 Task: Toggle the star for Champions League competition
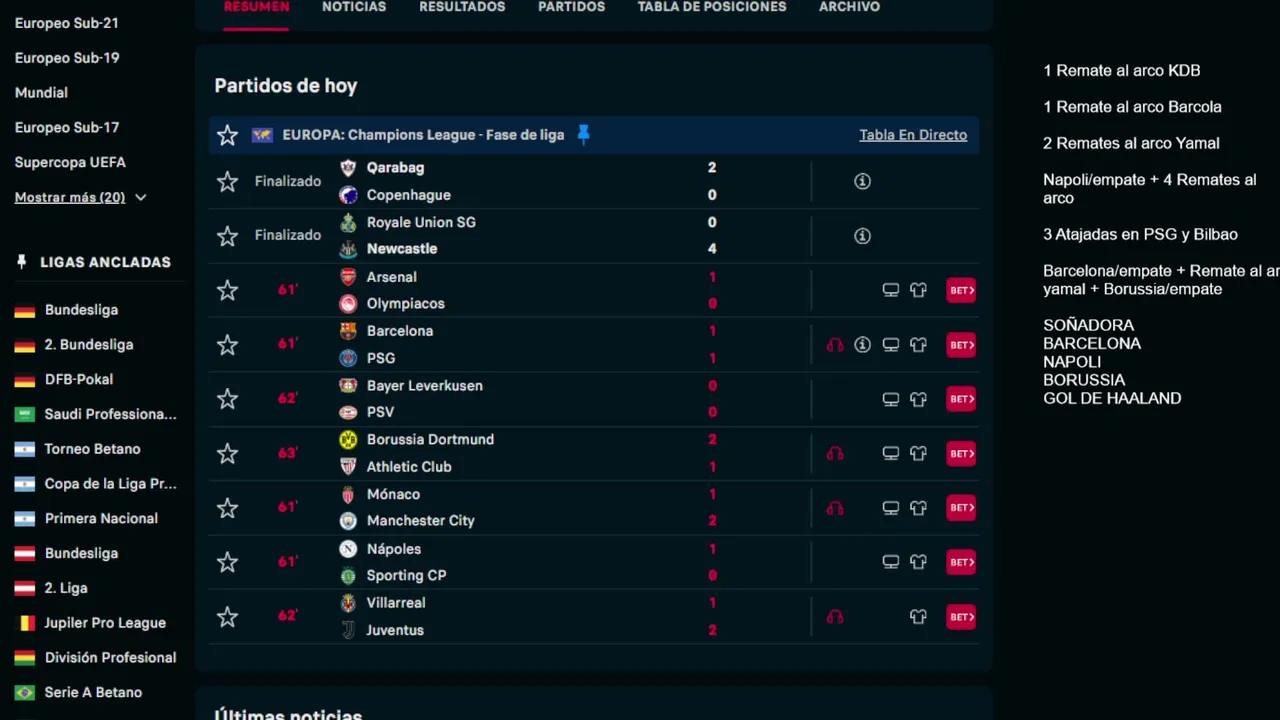[228, 135]
